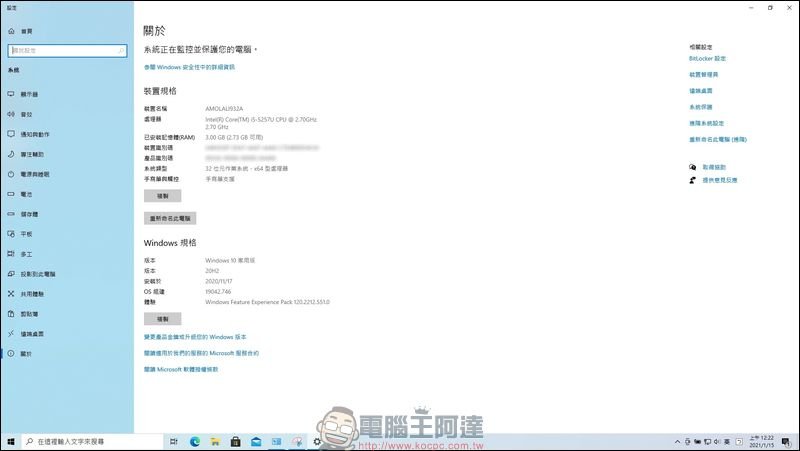800x451 pixels.
Task: Click the settings search field in the sidebar
Action: coord(67,51)
